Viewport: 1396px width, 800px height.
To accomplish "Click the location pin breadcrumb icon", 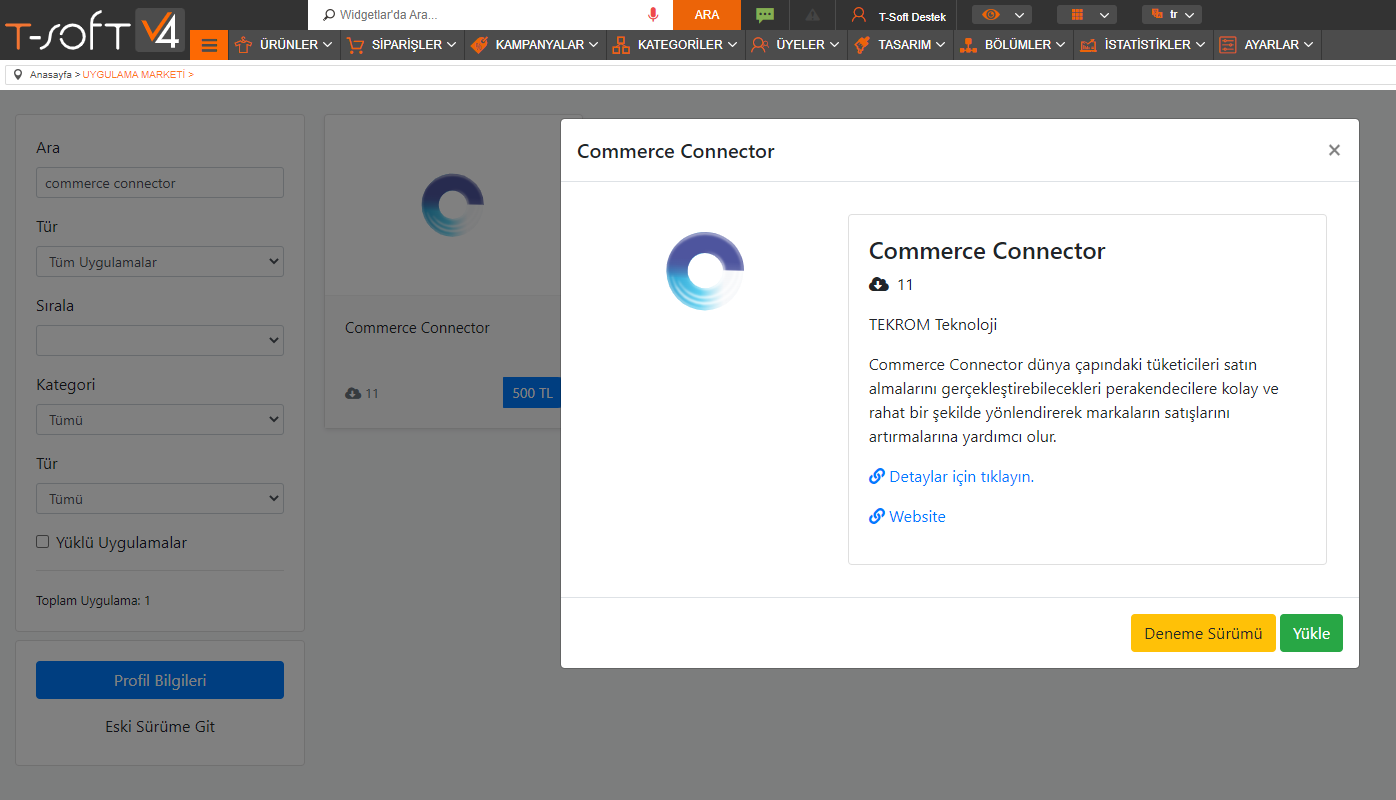I will pyautogui.click(x=18, y=75).
